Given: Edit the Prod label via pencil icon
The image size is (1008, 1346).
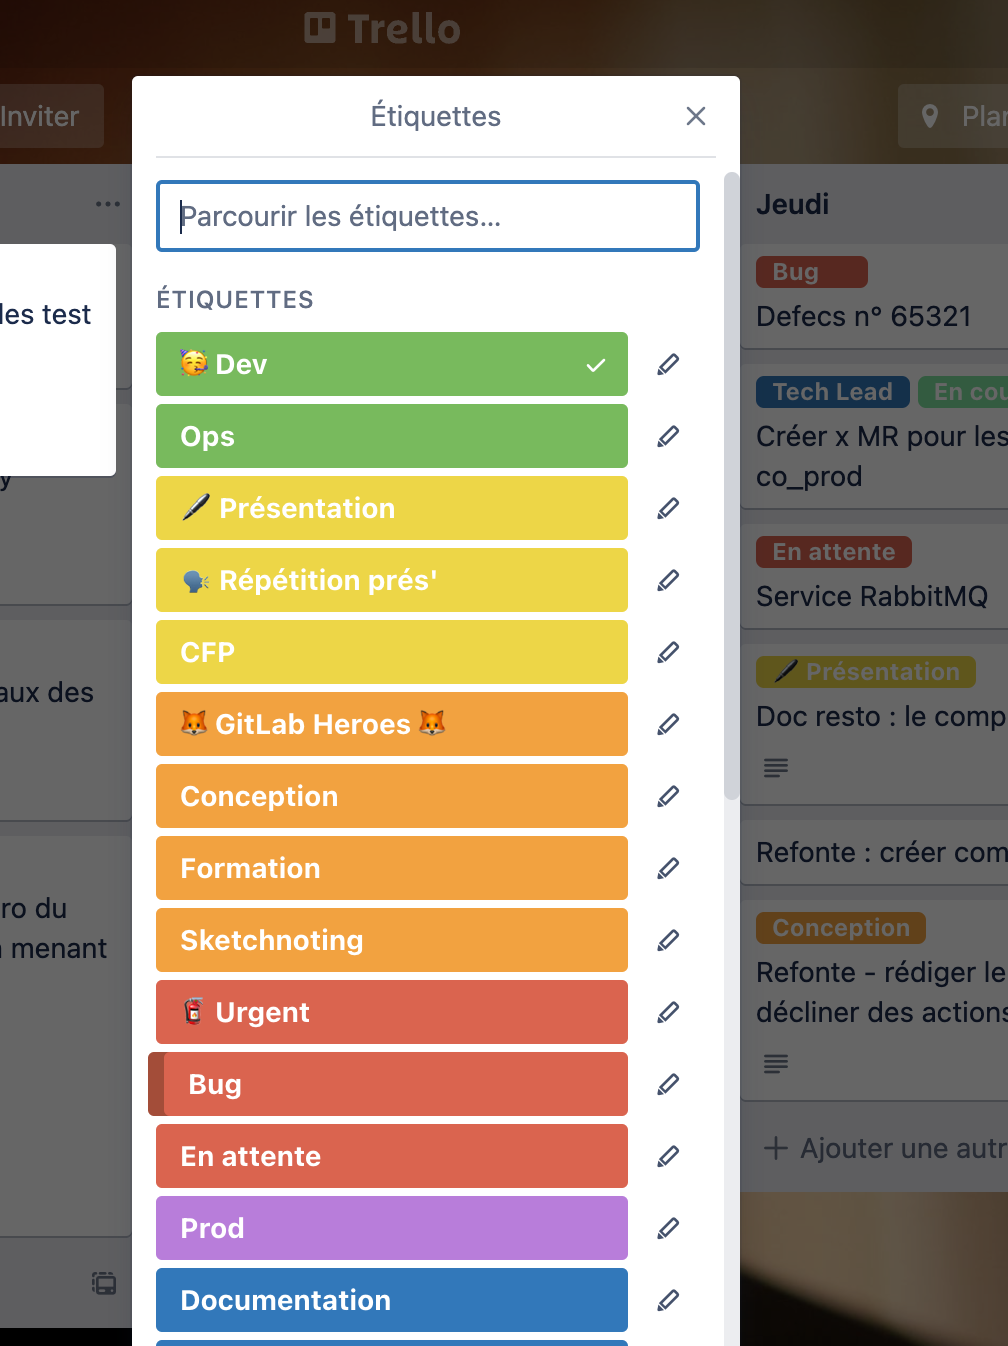Looking at the screenshot, I should click(x=668, y=1228).
